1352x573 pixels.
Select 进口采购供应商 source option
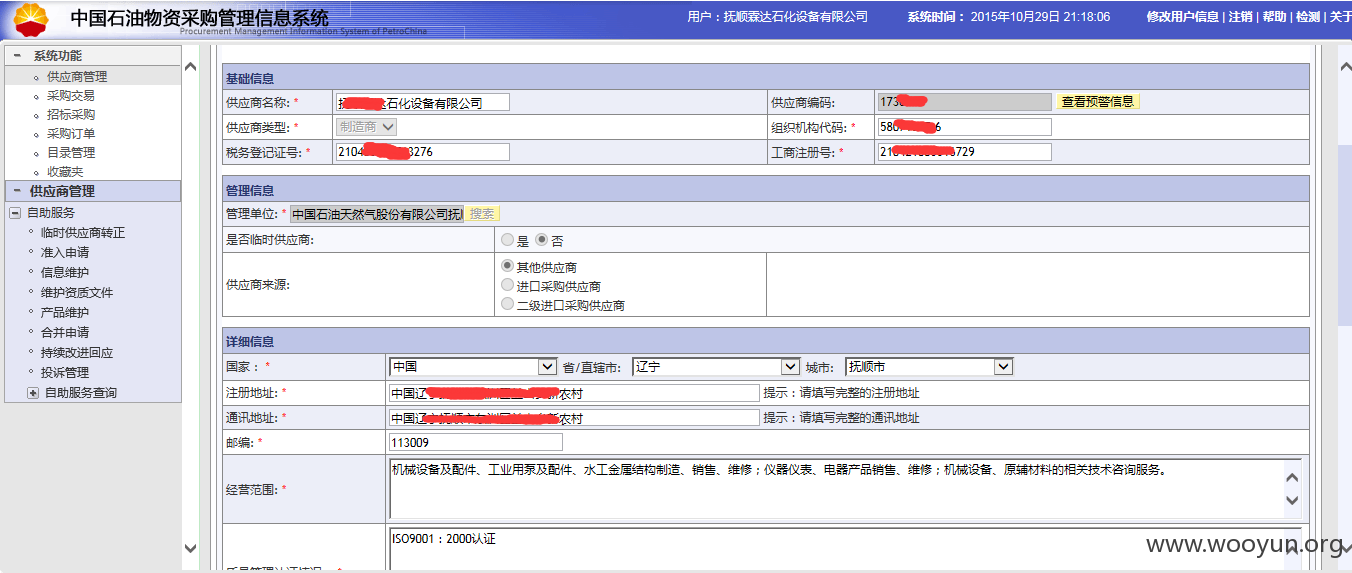tap(508, 286)
